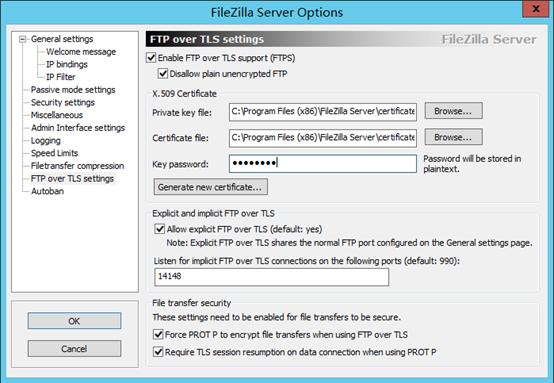This screenshot has width=554, height=383.
Task: Uncheck Force PROT P encryption option
Action: point(158,334)
